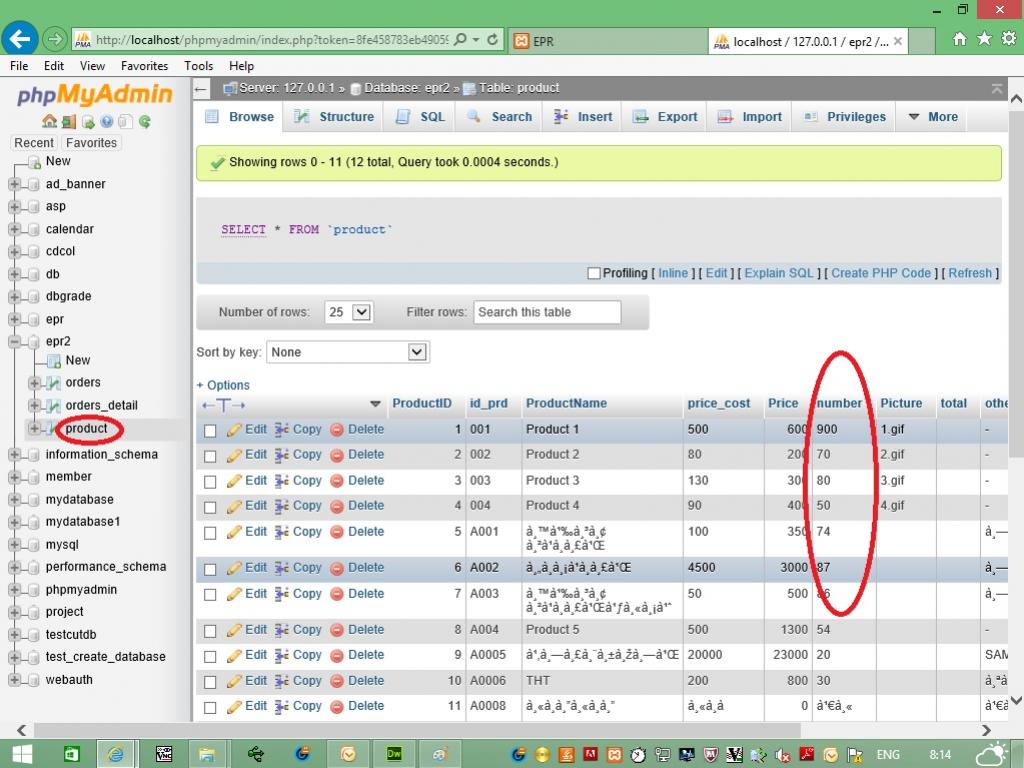Tick the checkbox for Product 1 row

click(210, 431)
